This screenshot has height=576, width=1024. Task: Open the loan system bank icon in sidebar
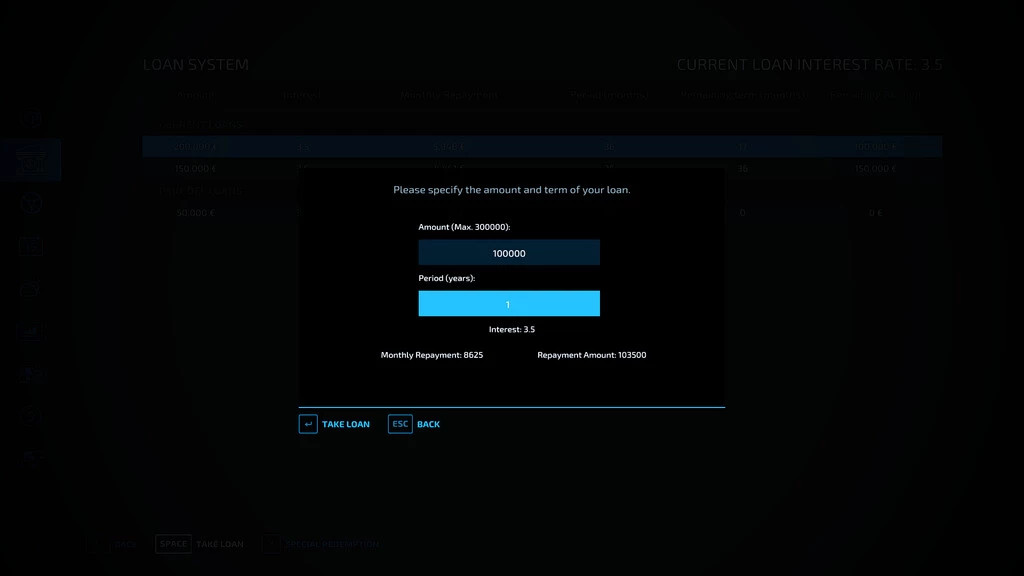coord(31,161)
